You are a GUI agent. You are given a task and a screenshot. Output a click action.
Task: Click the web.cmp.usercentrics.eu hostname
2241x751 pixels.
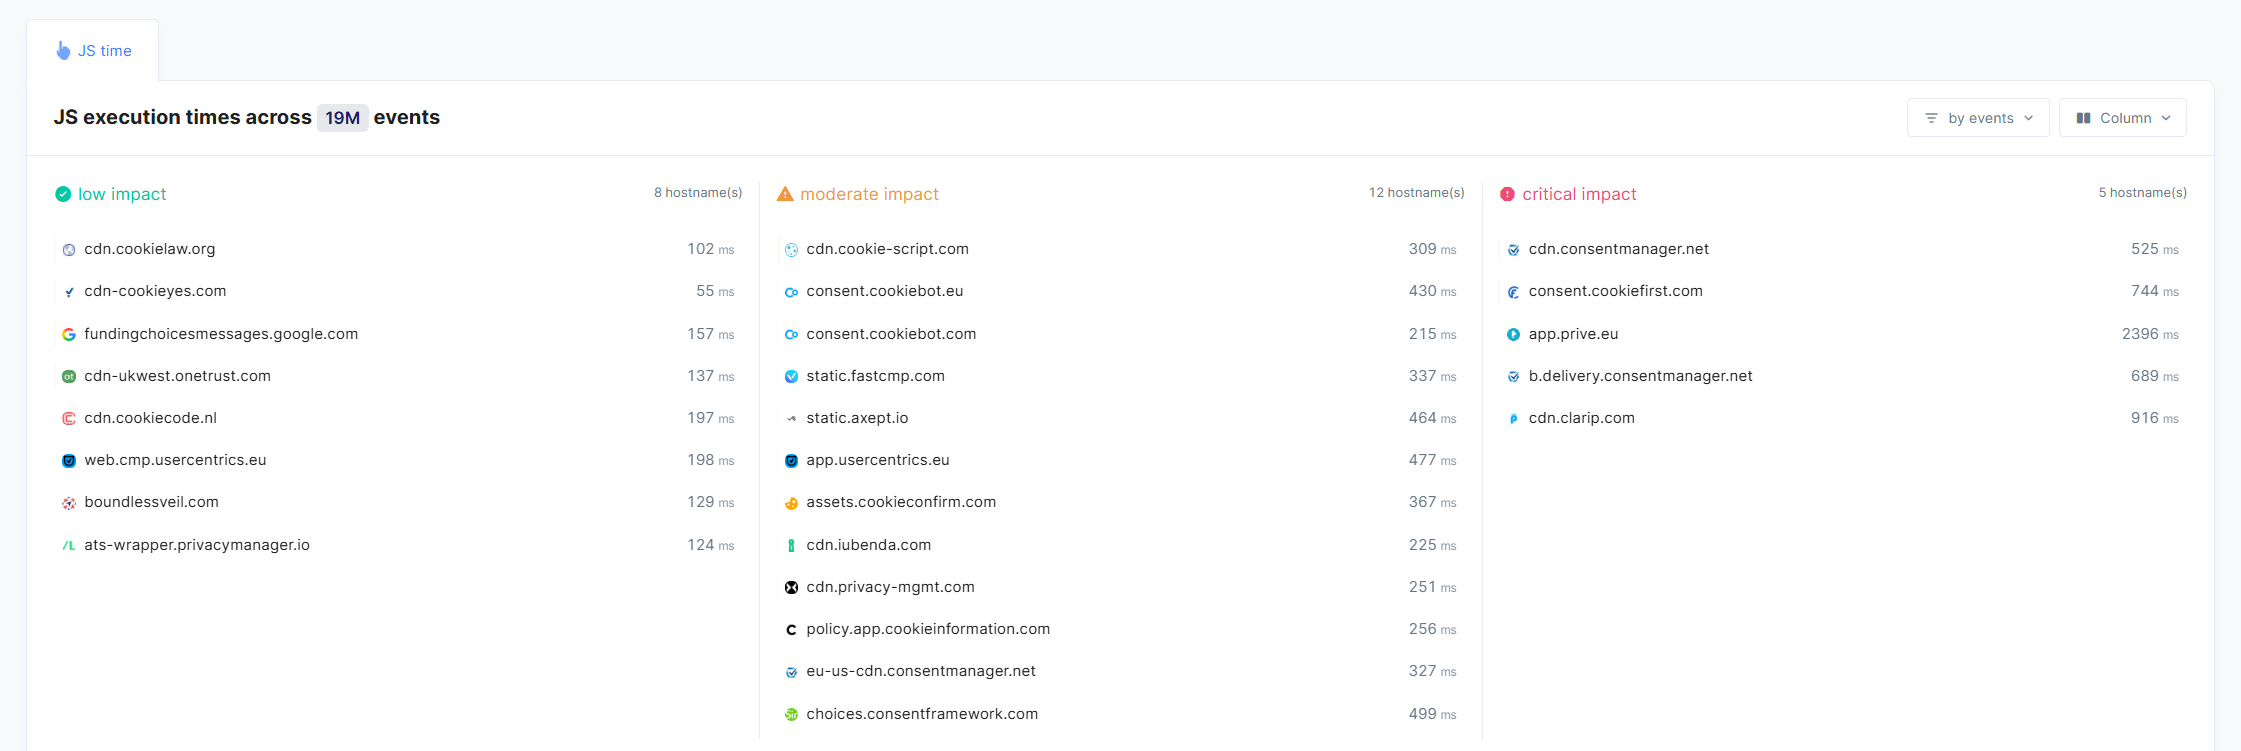click(x=175, y=460)
